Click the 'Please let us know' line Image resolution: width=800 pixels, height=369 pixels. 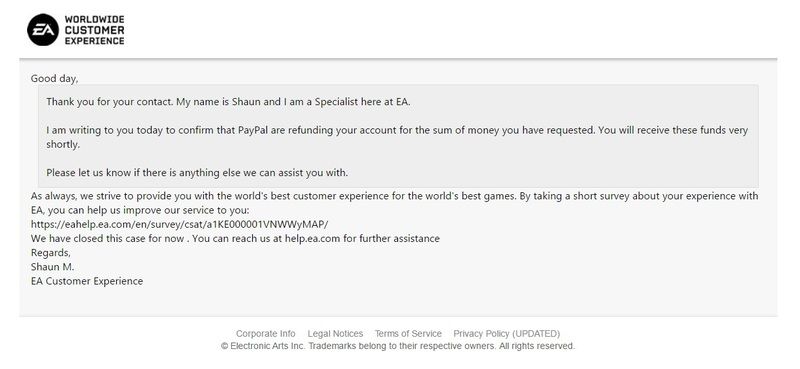coord(197,173)
